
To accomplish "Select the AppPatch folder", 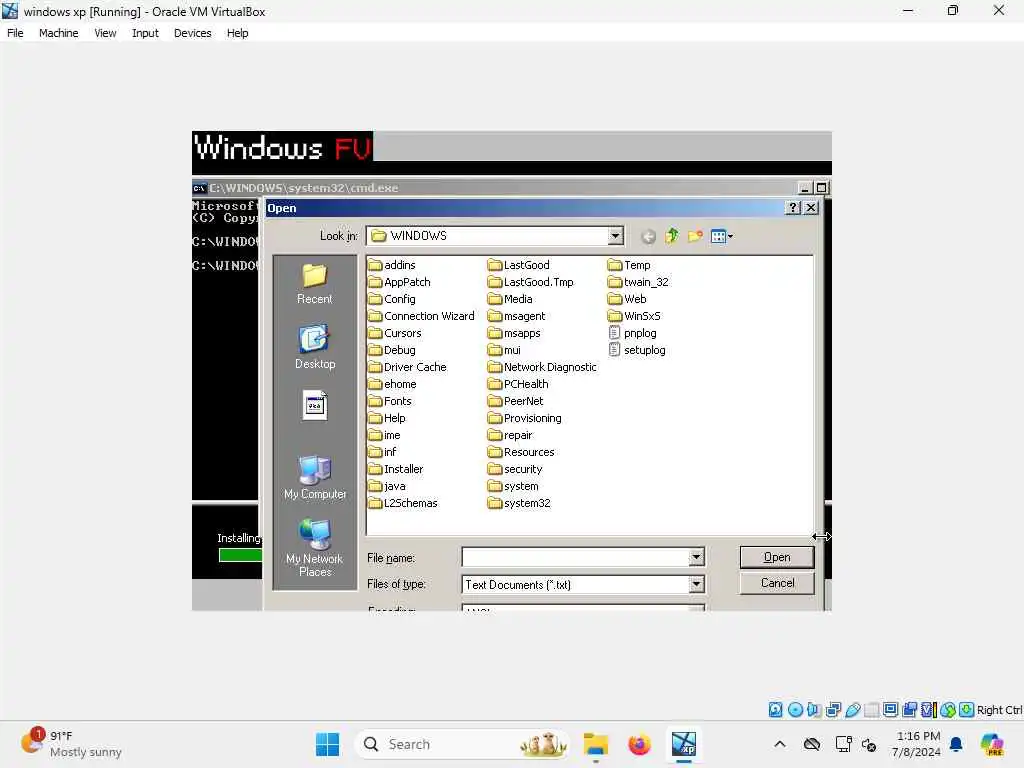I will [x=400, y=282].
